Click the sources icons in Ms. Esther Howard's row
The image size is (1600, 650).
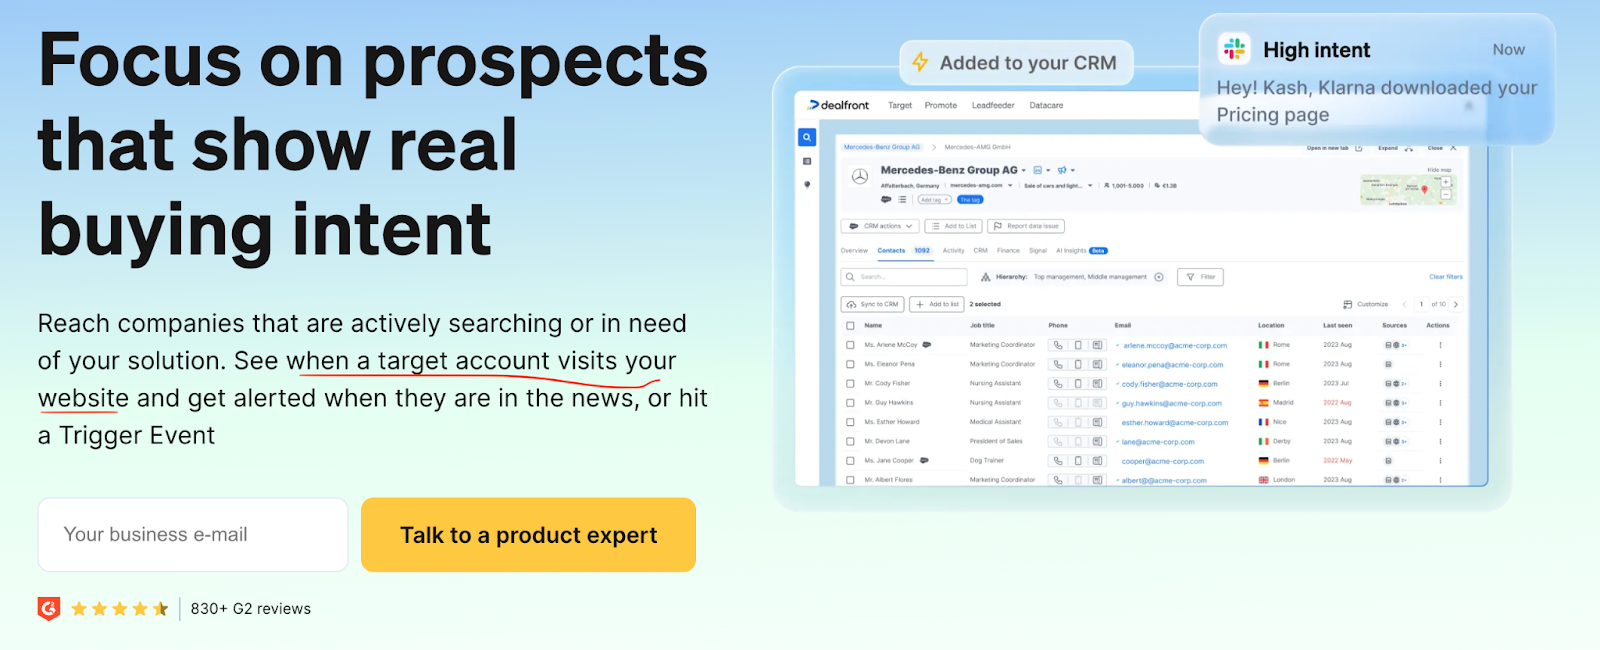(x=1395, y=422)
